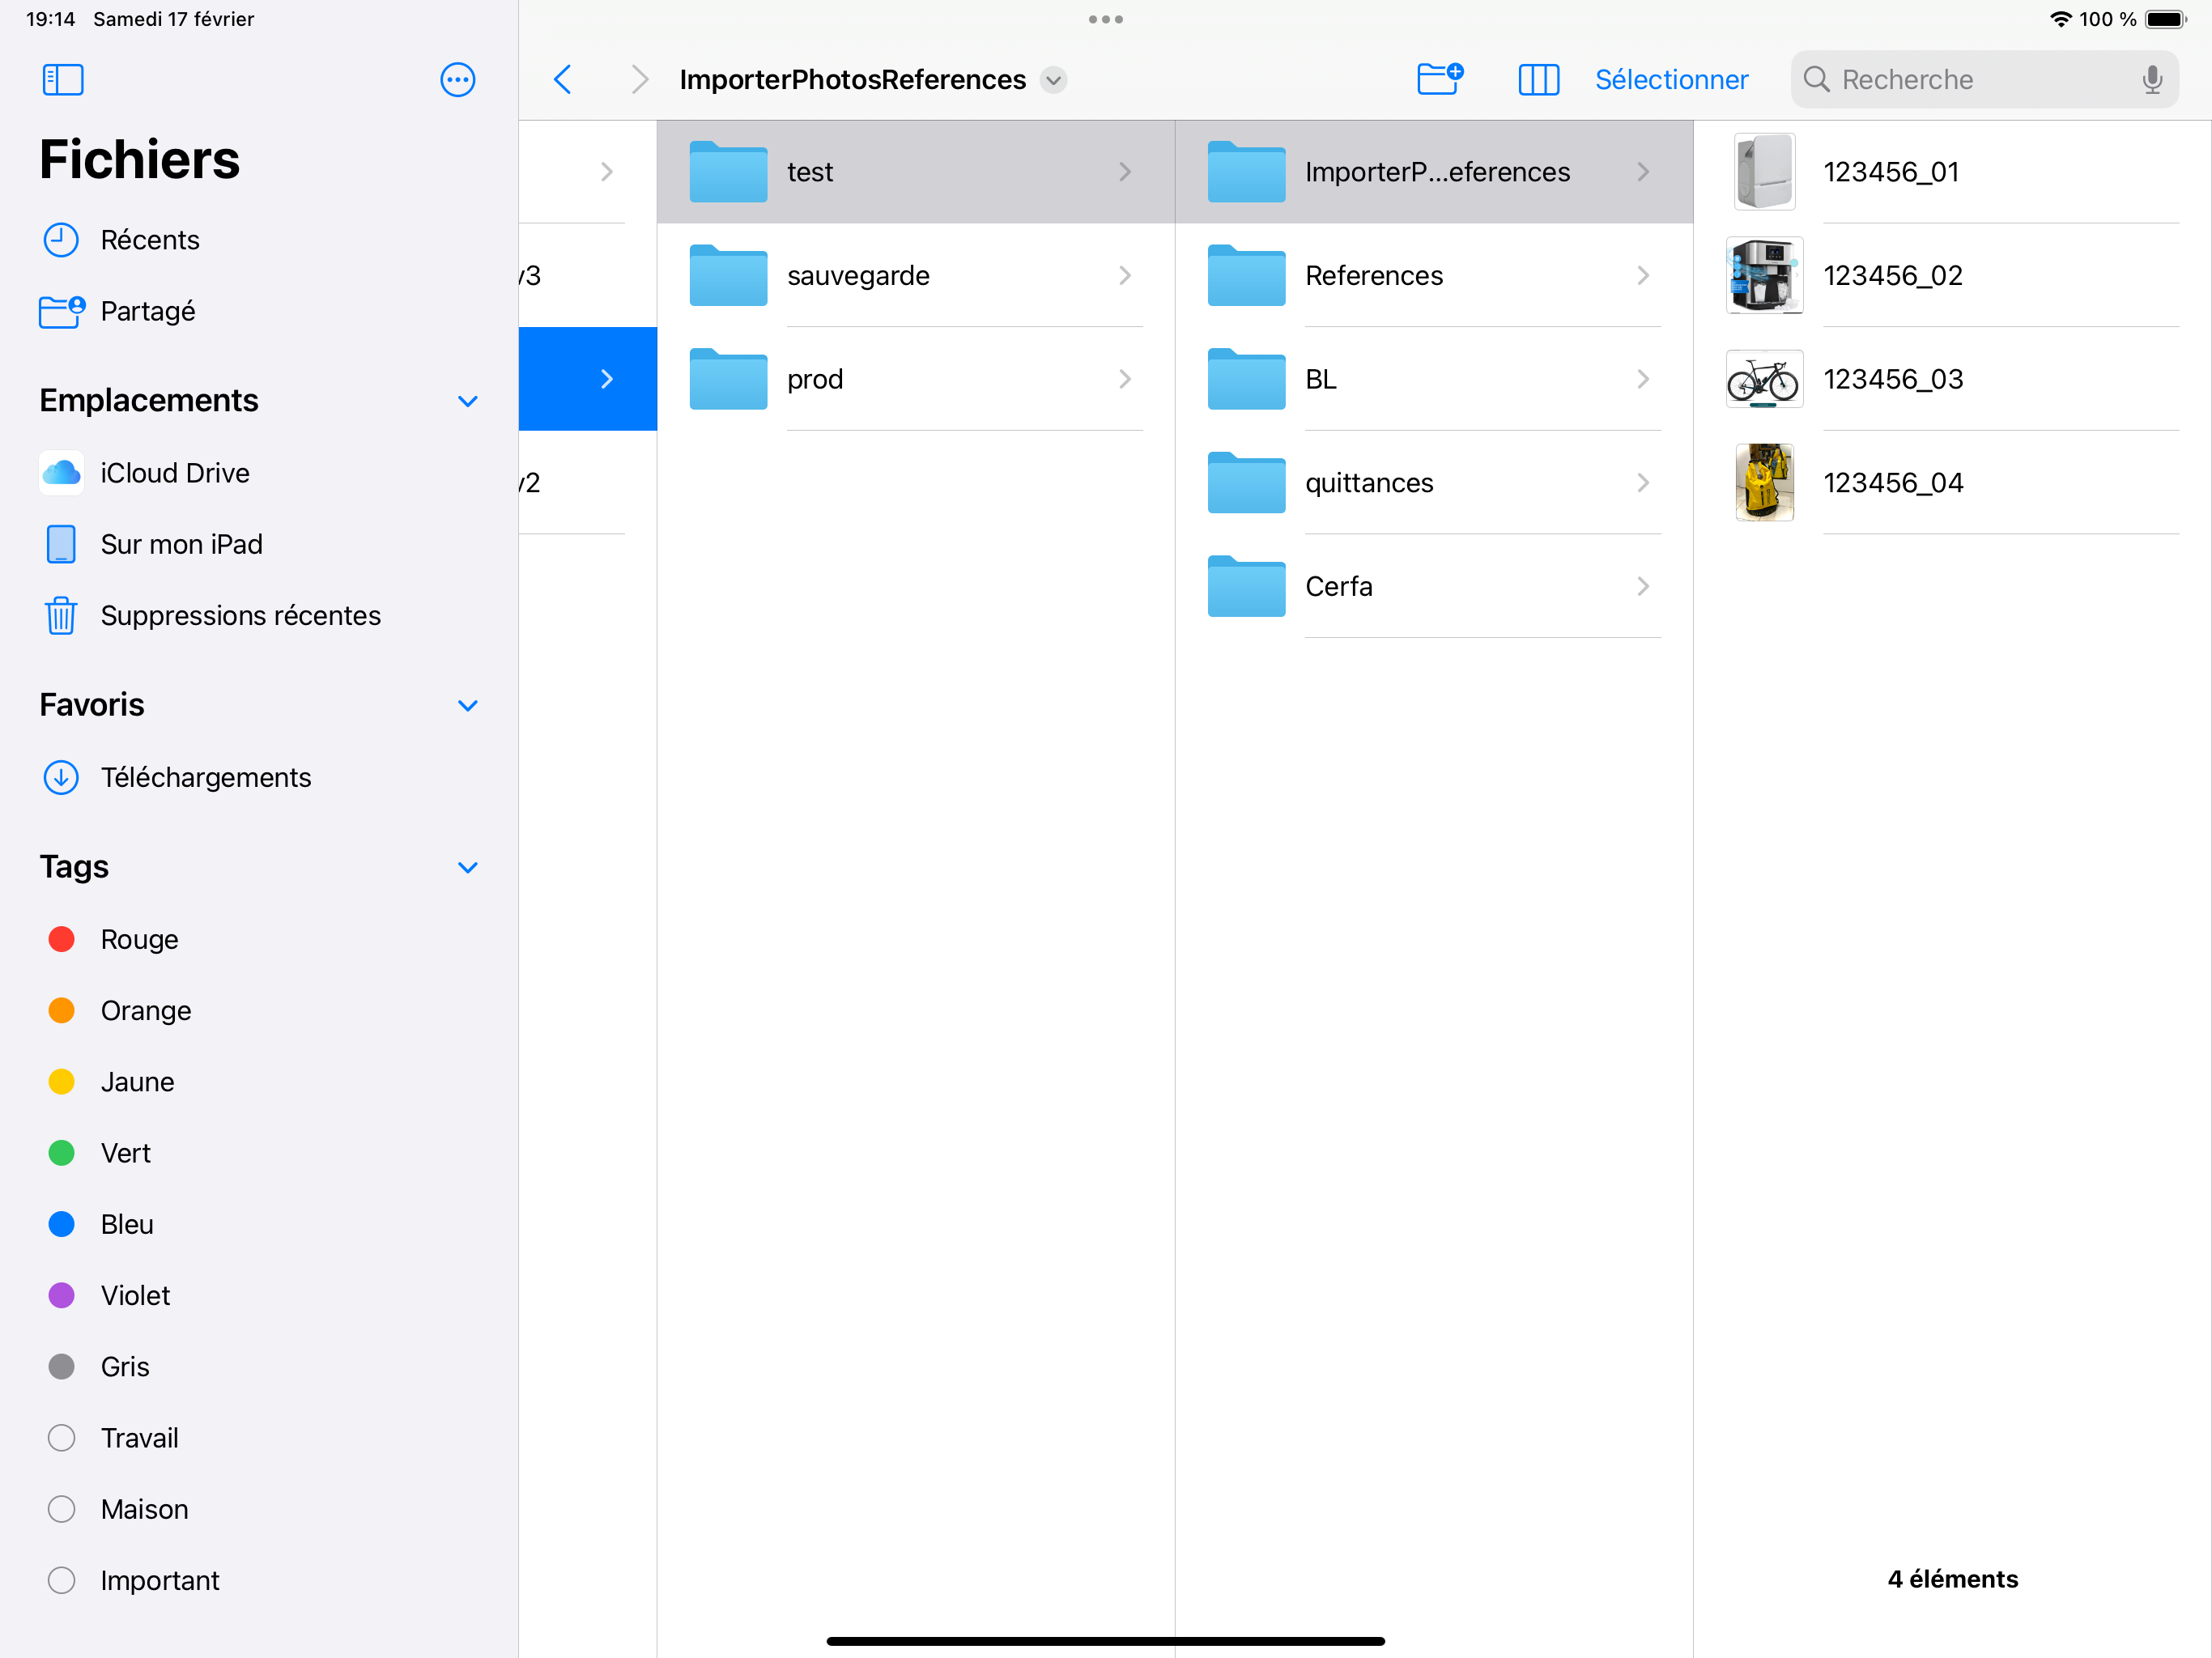
Task: Expand the sauvegarde folder chevron
Action: pos(1125,275)
